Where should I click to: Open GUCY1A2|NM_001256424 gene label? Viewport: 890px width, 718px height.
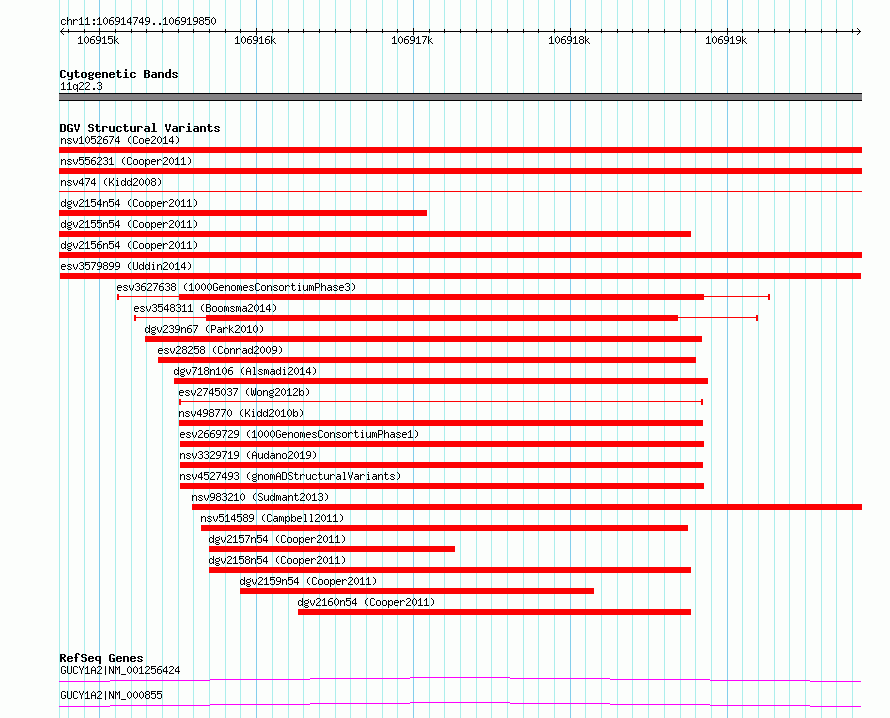tap(120, 670)
